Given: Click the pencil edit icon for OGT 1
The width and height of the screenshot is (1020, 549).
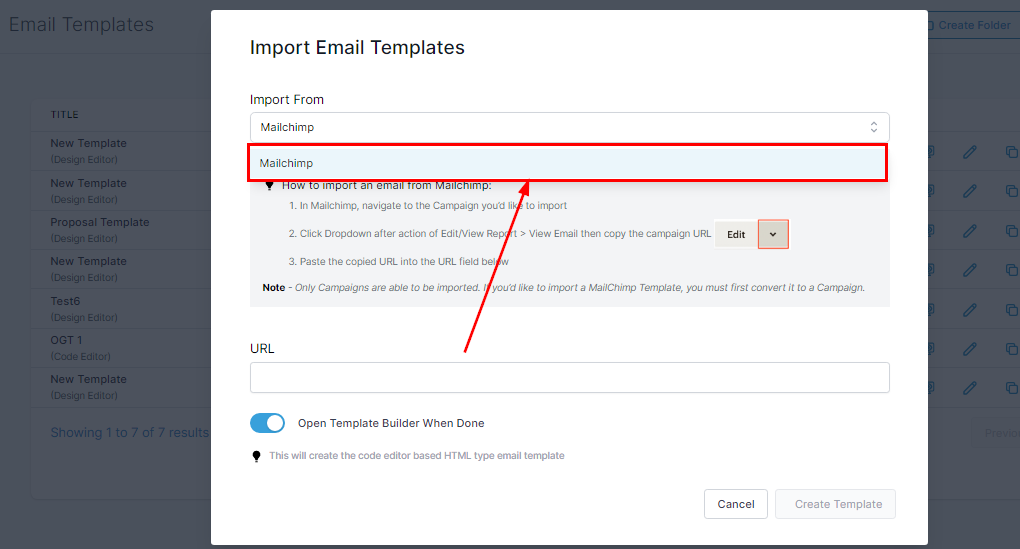Looking at the screenshot, I should 969,348.
